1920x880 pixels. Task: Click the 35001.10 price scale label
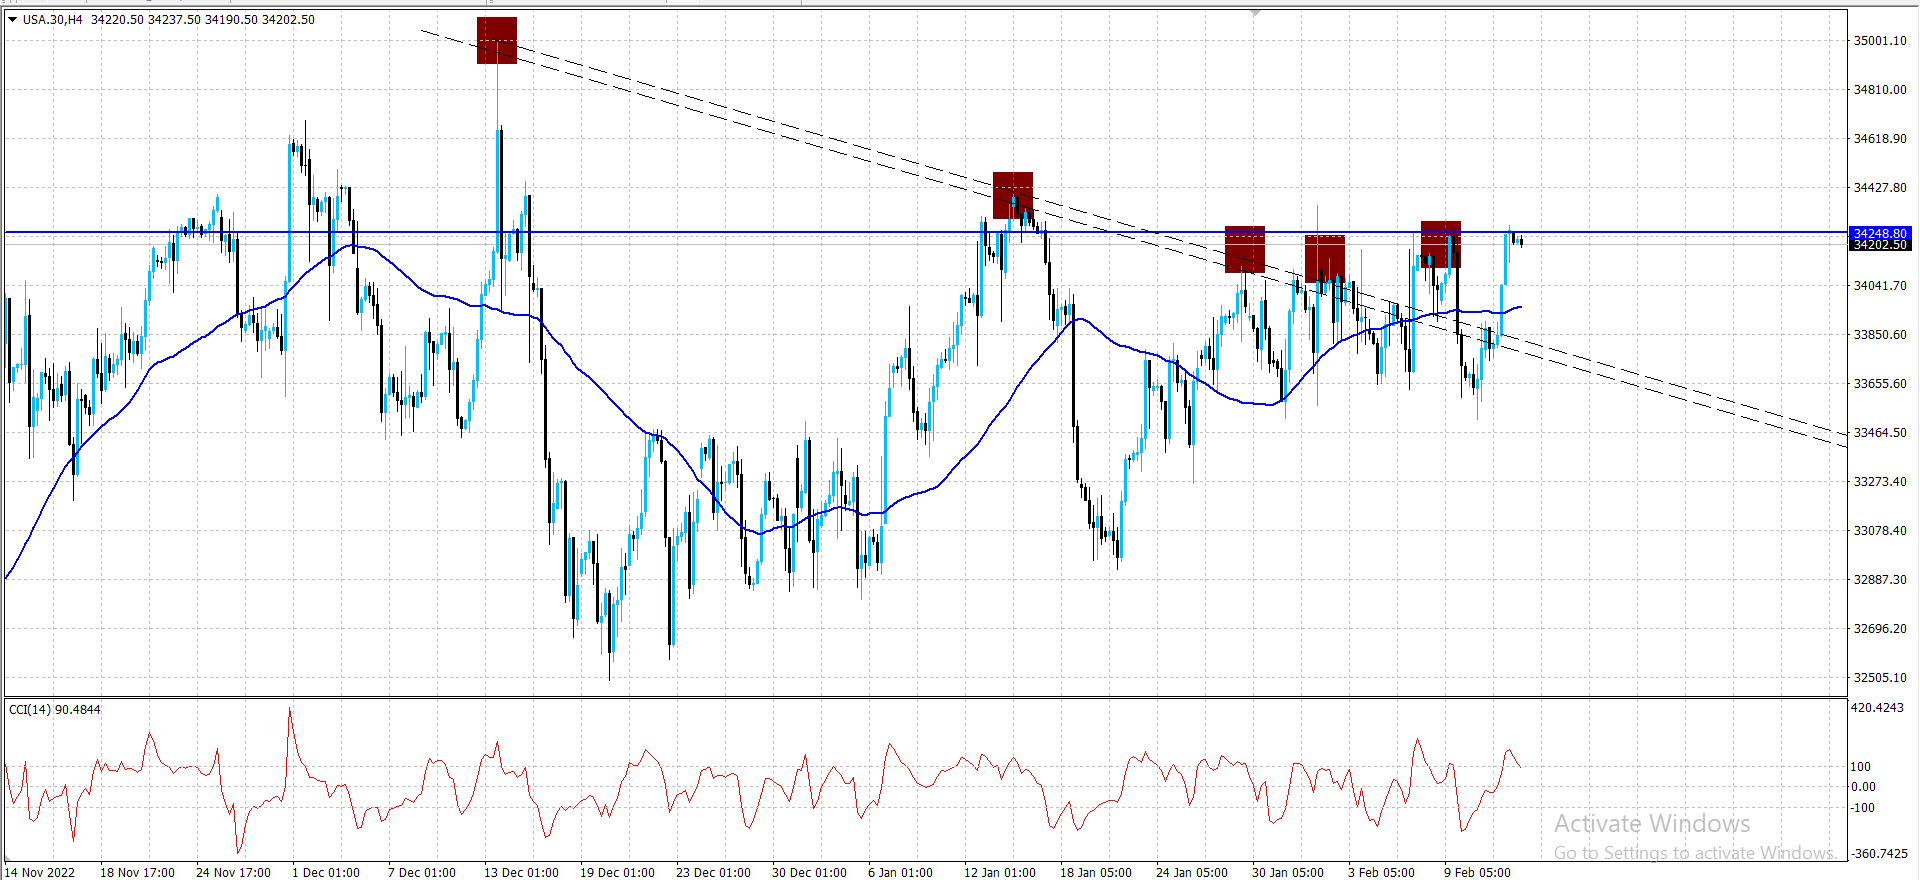(x=1880, y=41)
